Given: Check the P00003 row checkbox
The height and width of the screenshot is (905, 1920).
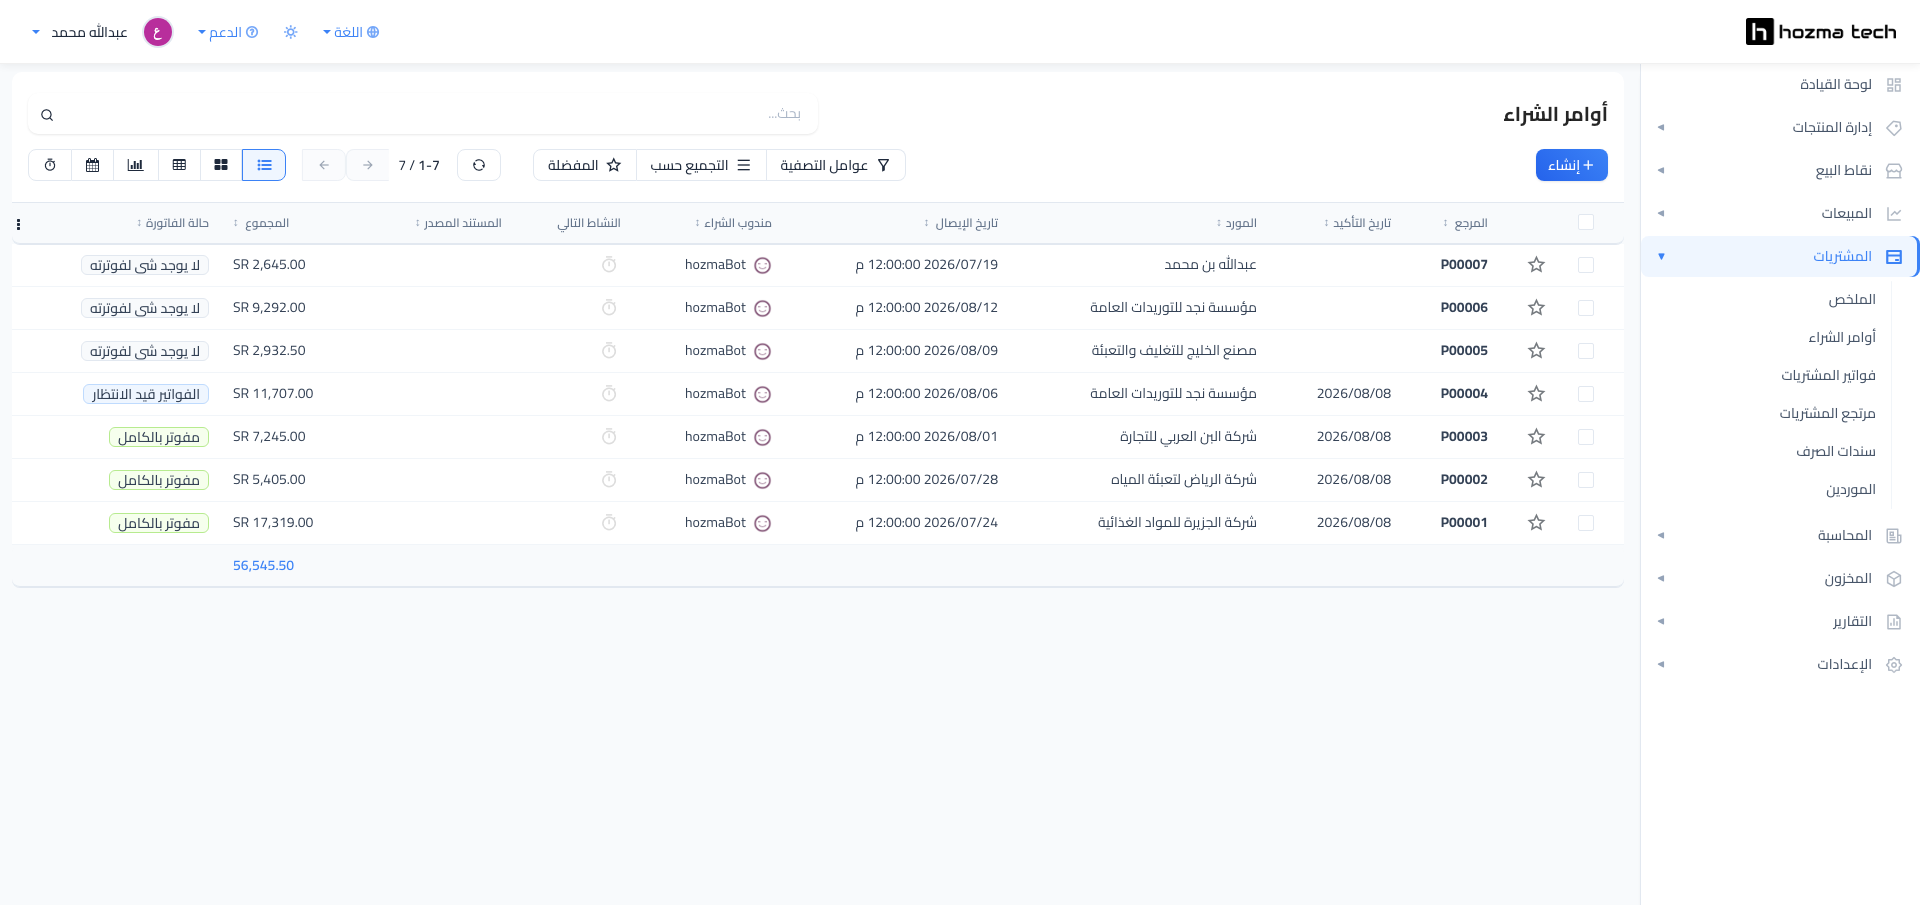Looking at the screenshot, I should 1586,437.
